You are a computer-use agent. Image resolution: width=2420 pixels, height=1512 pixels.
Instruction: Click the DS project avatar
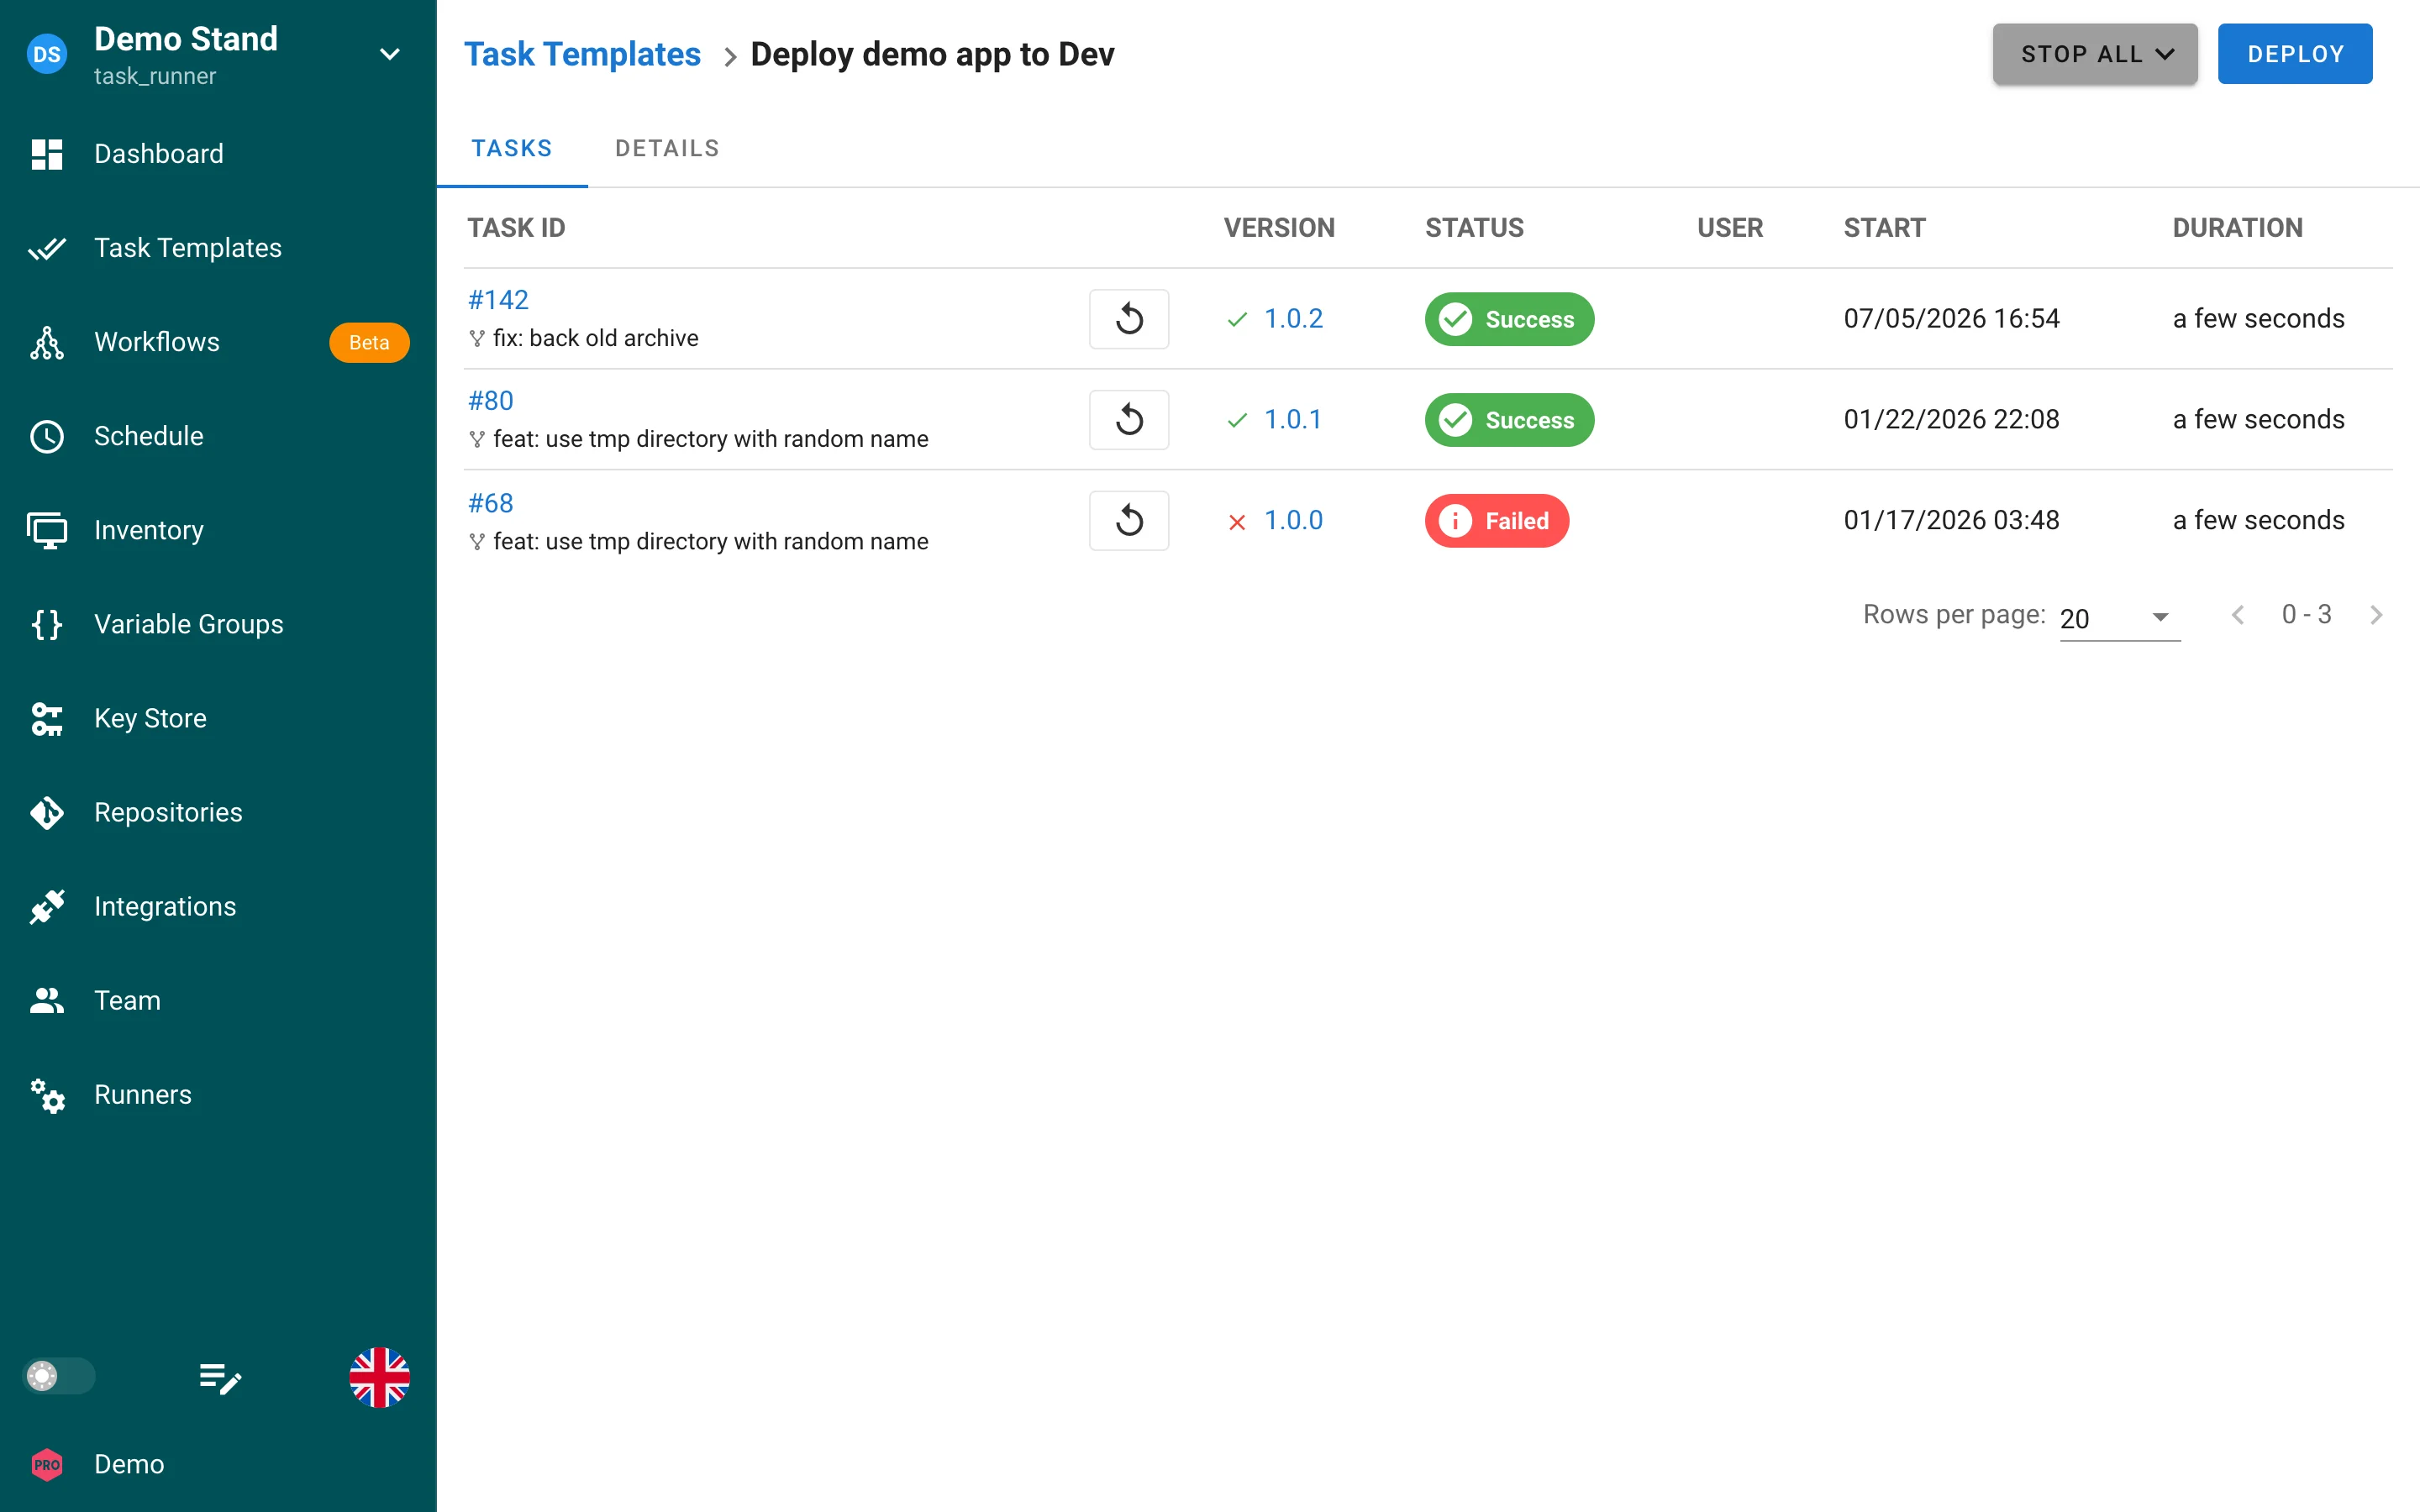[x=47, y=54]
